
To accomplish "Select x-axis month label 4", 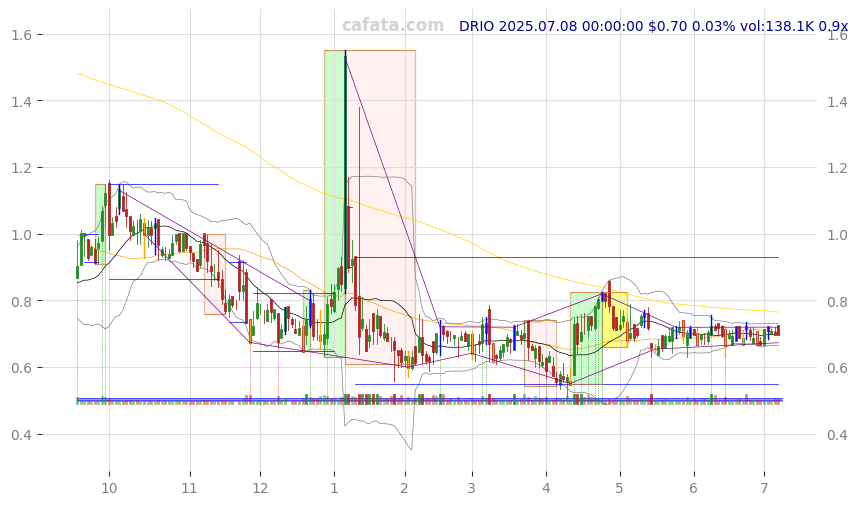I will [x=546, y=488].
